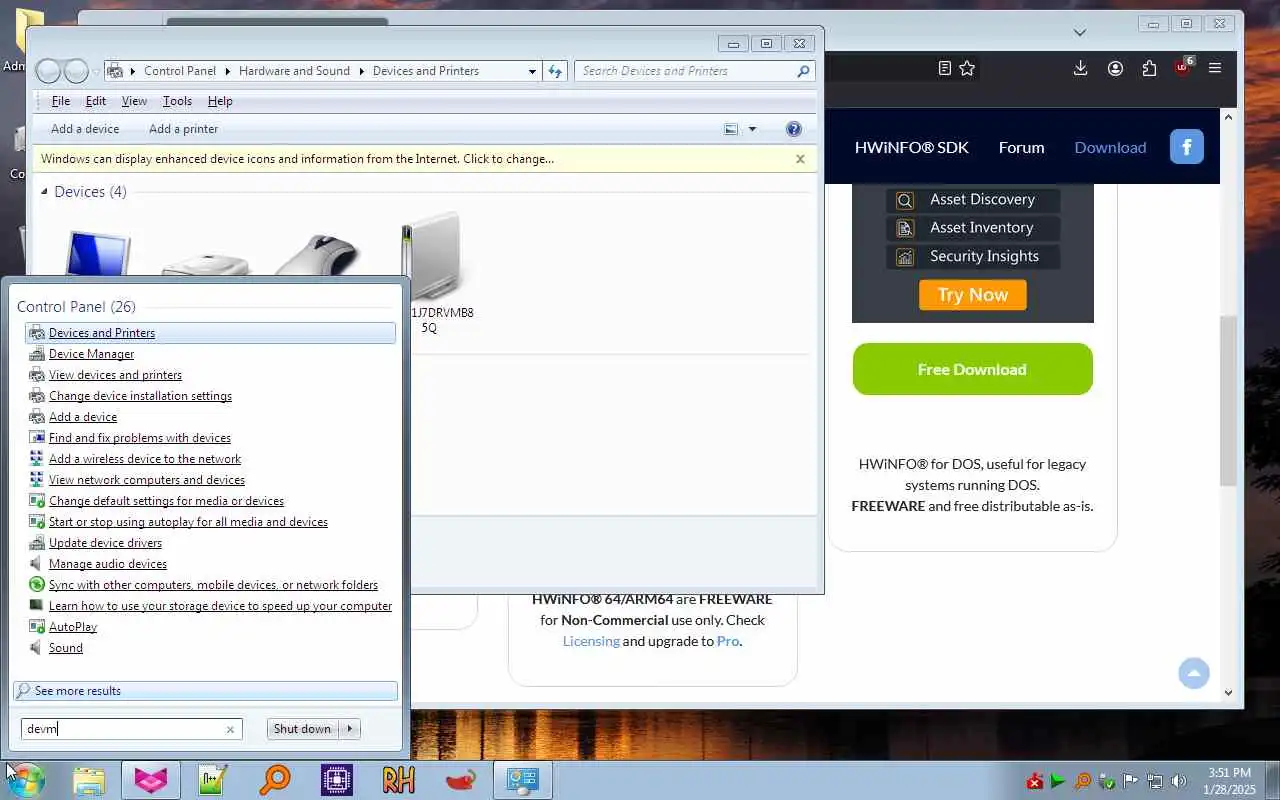1280x800 pixels.
Task: Collapse the Devices (4) group
Action: [x=44, y=191]
